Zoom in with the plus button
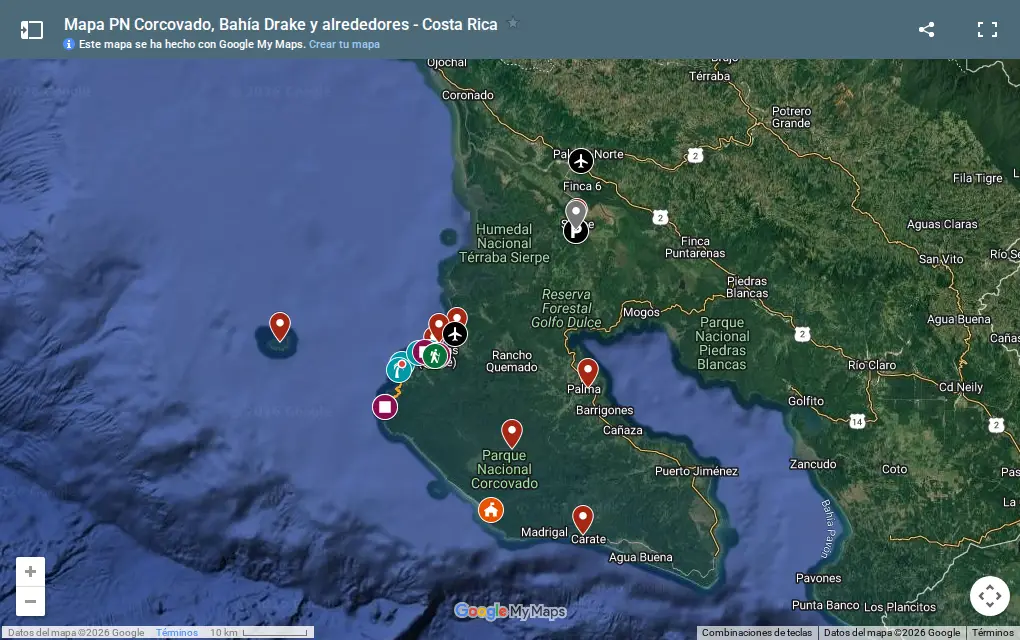Image resolution: width=1020 pixels, height=640 pixels. coord(31,572)
